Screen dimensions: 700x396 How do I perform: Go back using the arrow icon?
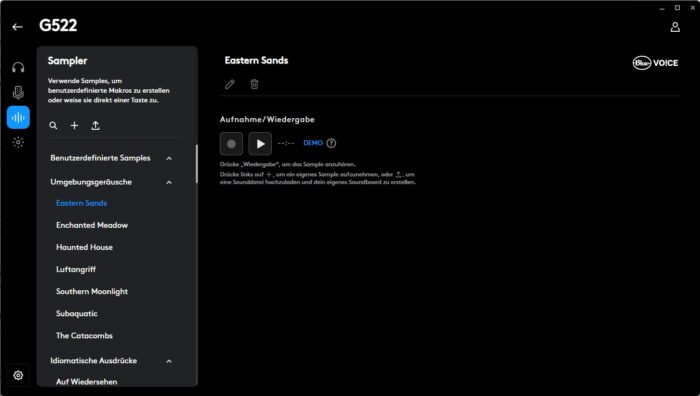tap(17, 27)
